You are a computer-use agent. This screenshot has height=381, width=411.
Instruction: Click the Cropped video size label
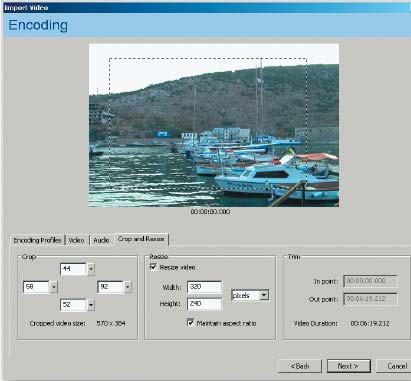[58, 323]
